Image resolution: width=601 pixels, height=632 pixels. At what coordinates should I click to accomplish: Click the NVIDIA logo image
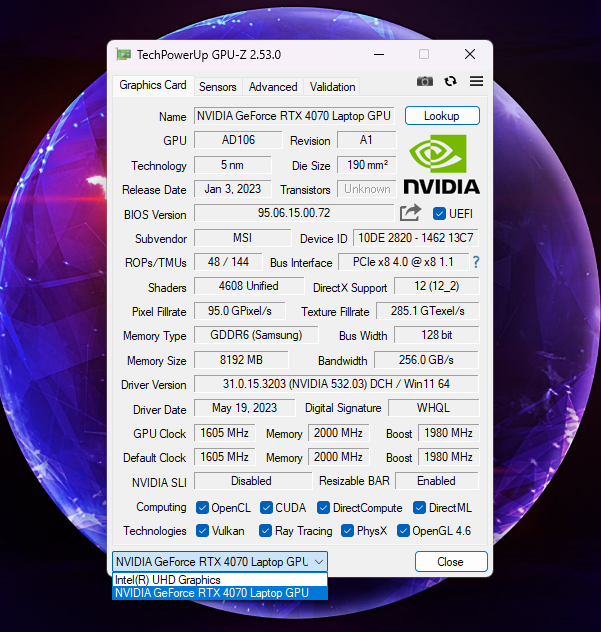tap(441, 164)
